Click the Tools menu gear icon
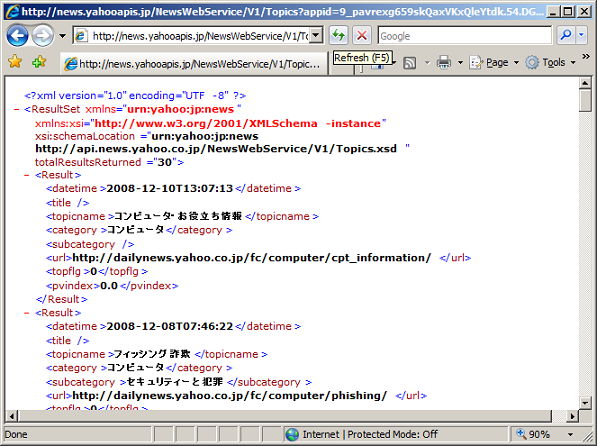The height and width of the screenshot is (446, 597). (x=532, y=62)
